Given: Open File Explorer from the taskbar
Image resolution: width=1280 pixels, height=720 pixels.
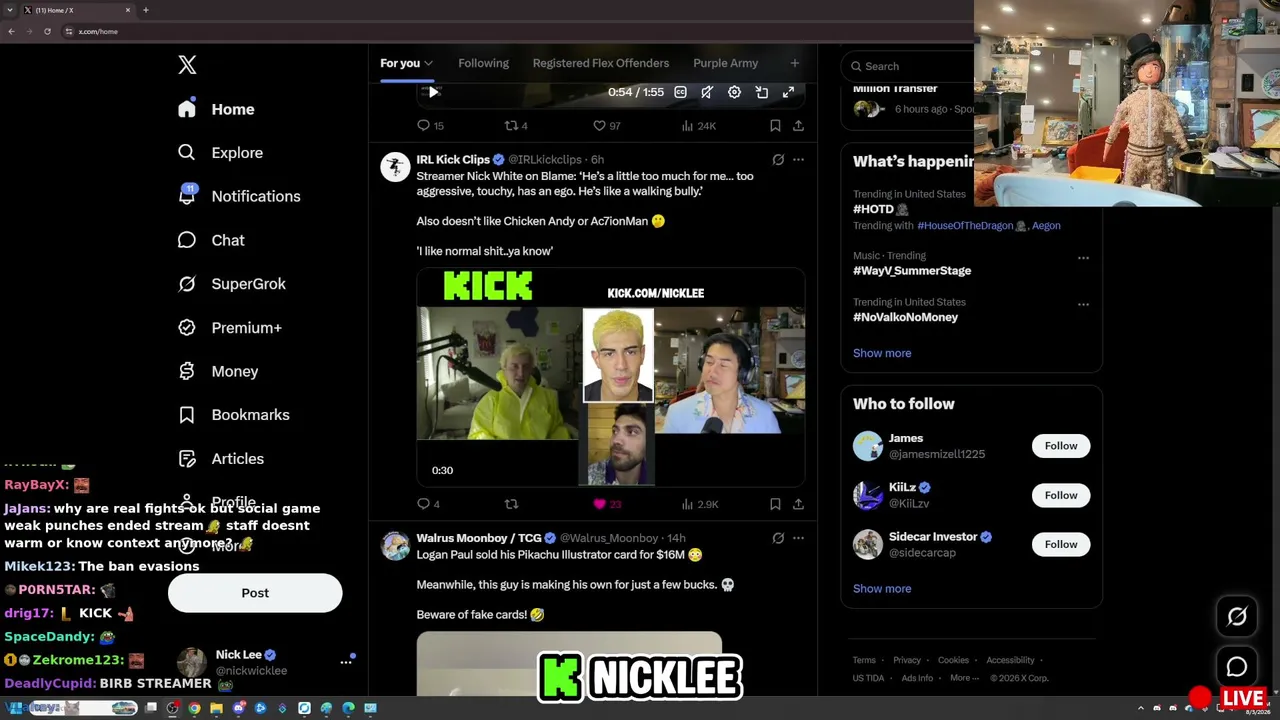Looking at the screenshot, I should tap(216, 709).
